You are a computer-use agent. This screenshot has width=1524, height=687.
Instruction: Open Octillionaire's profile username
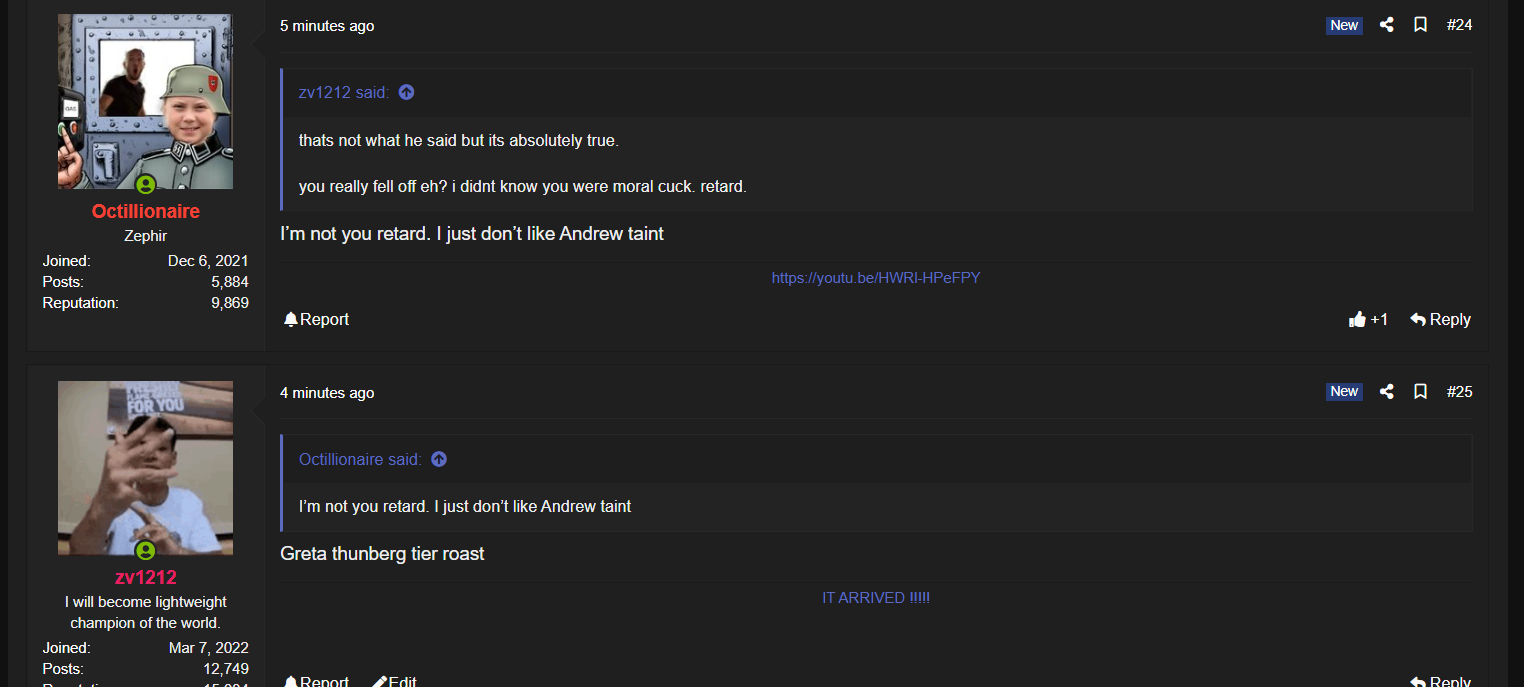(146, 211)
